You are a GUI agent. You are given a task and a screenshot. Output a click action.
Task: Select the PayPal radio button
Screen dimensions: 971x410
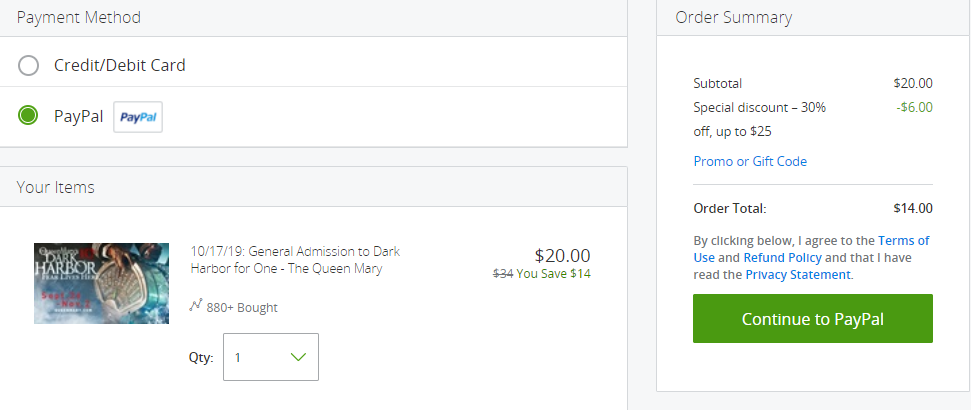[28, 115]
